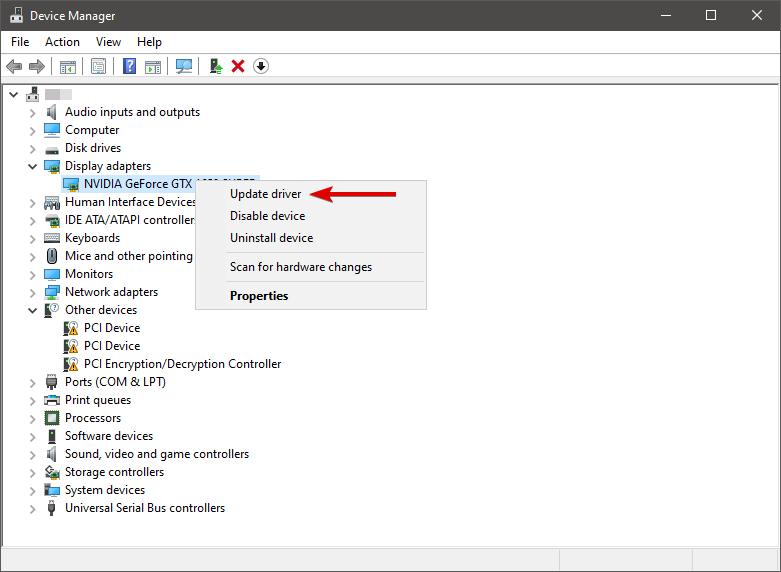Open the Action menu
The height and width of the screenshot is (572, 781).
click(62, 42)
